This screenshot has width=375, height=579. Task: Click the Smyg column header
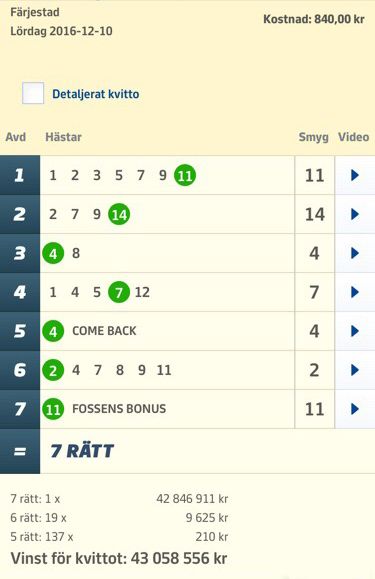313,137
